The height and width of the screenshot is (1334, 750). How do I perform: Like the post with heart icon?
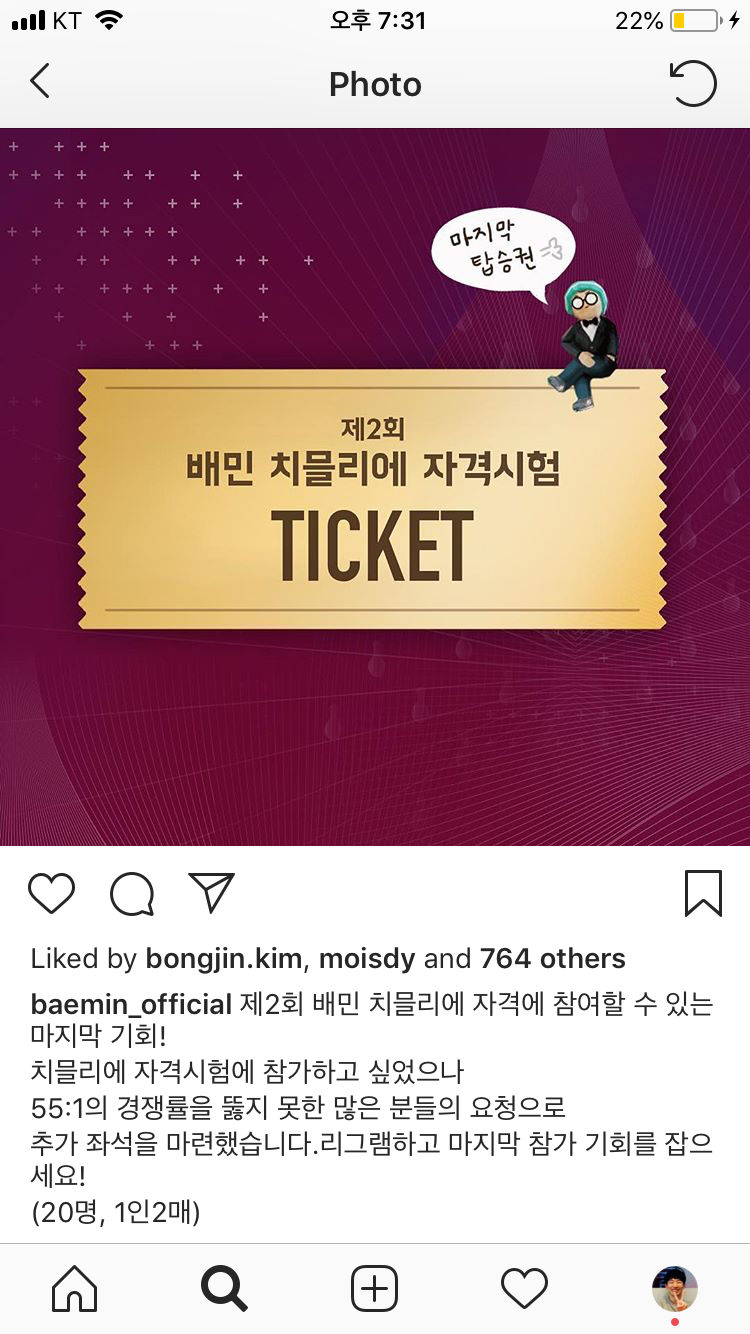[x=51, y=893]
